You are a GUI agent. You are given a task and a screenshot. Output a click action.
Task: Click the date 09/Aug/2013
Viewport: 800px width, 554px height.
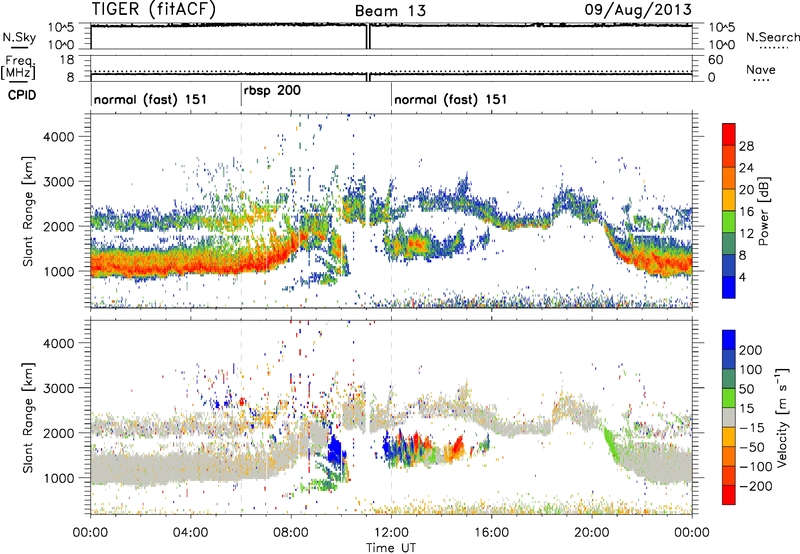point(638,9)
